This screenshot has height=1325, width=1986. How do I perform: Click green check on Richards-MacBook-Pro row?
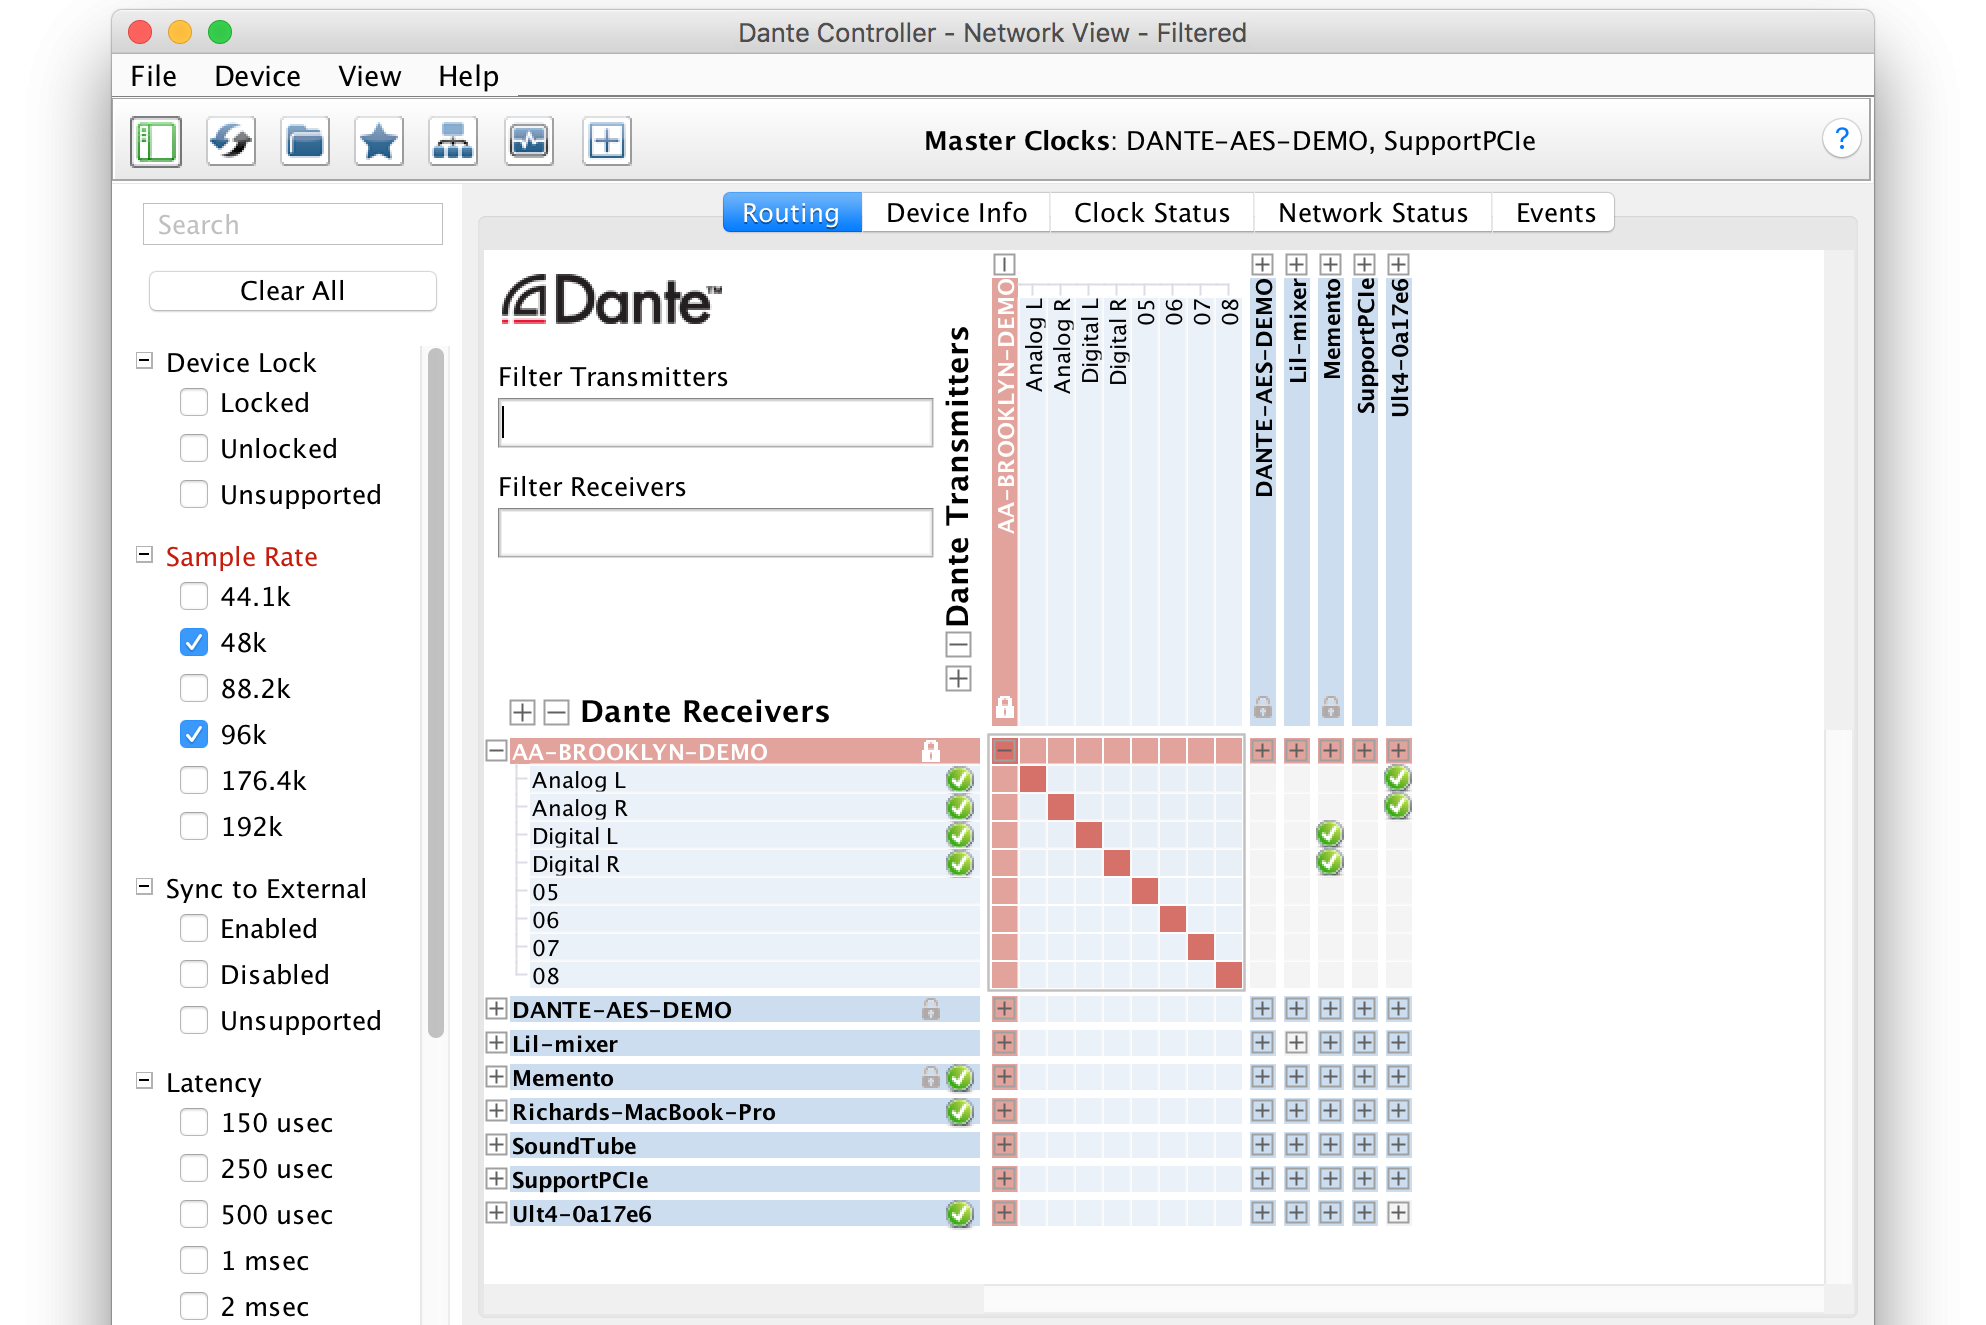click(960, 1111)
